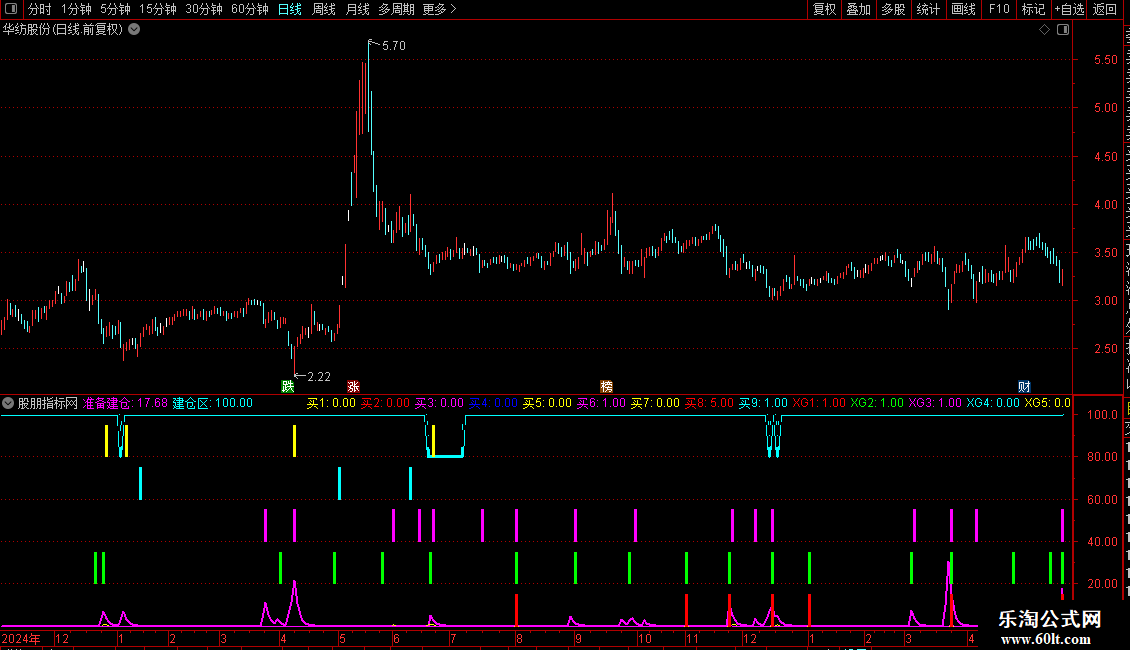
Task: Open 统计 statistics
Action: [x=927, y=9]
